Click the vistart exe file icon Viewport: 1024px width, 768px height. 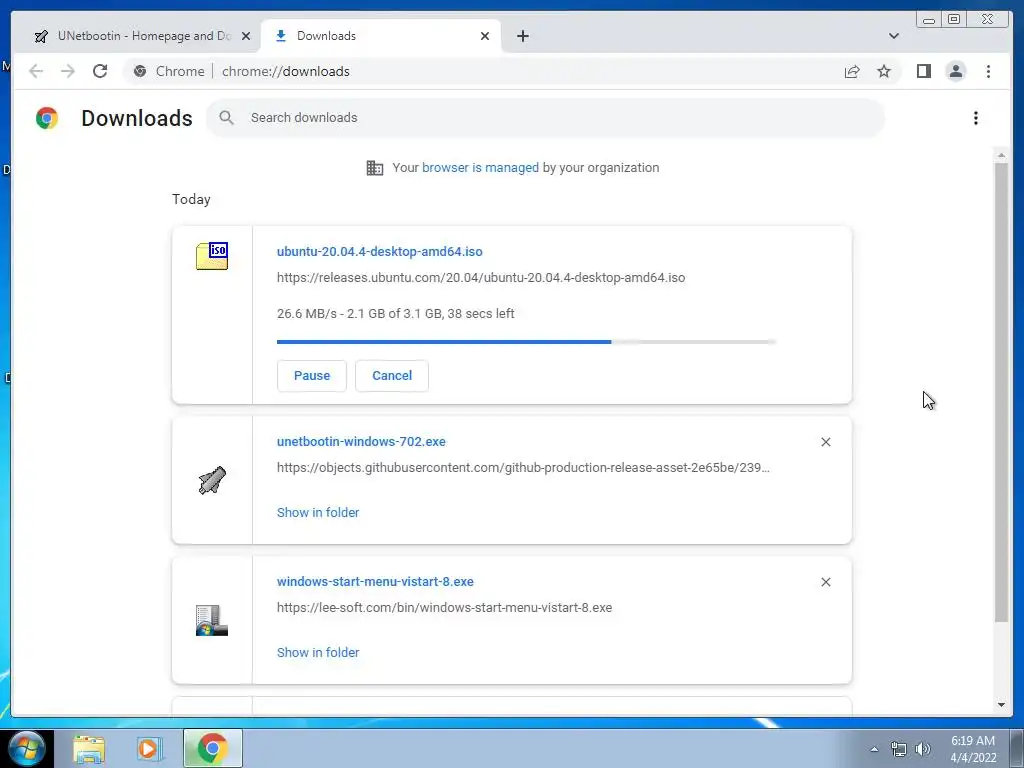212,620
